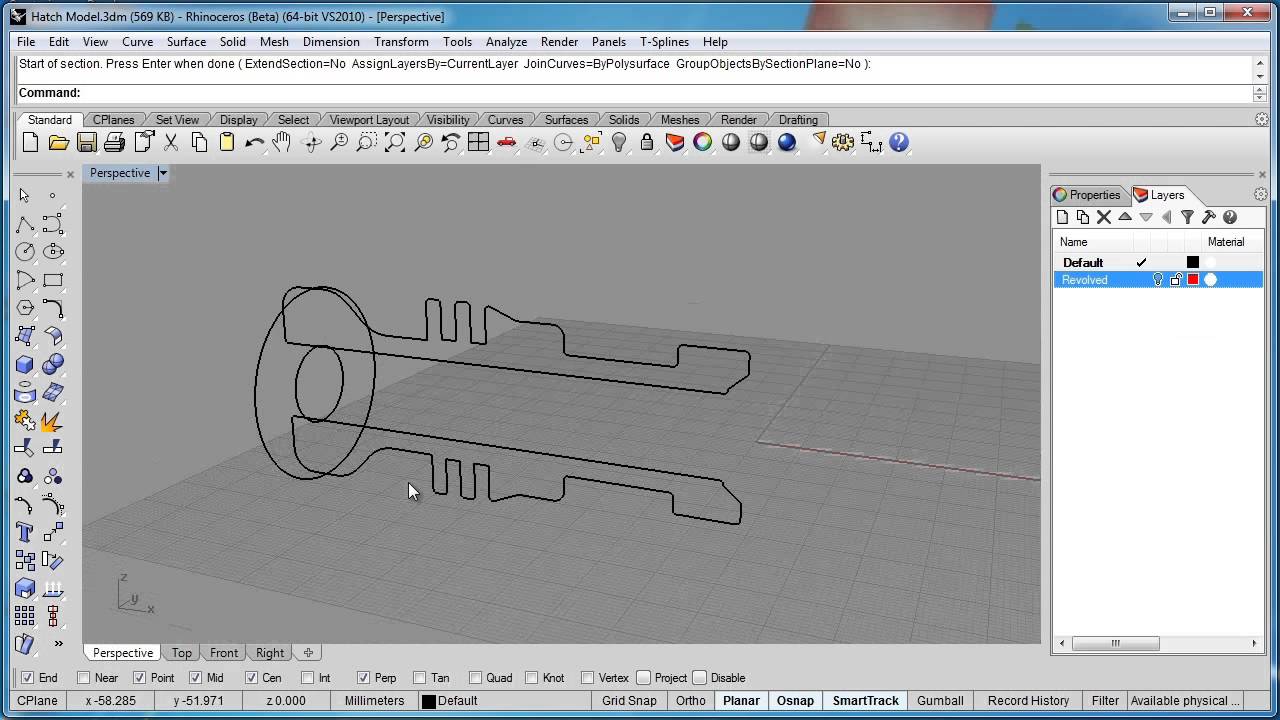Viewport: 1280px width, 720px height.
Task: Activate the Pan hand tool
Action: (282, 143)
